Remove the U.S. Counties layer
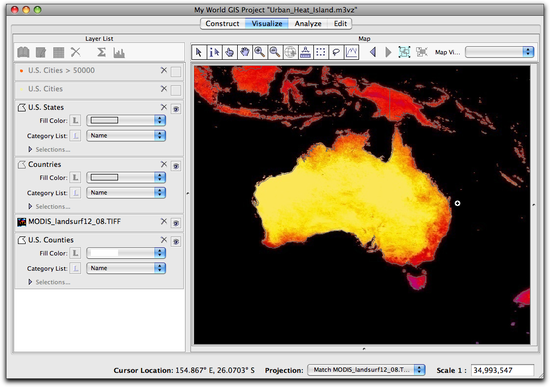550x387 pixels. coord(164,240)
